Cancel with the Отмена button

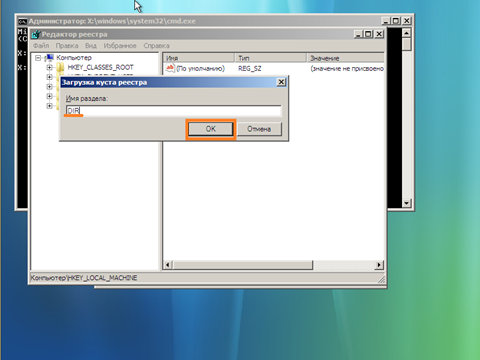click(x=259, y=129)
